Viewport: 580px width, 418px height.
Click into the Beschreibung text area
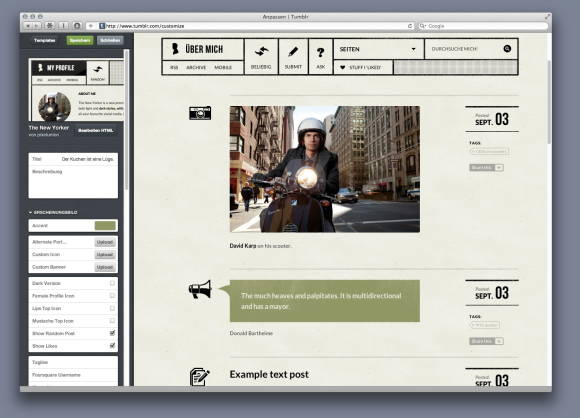(x=73, y=182)
